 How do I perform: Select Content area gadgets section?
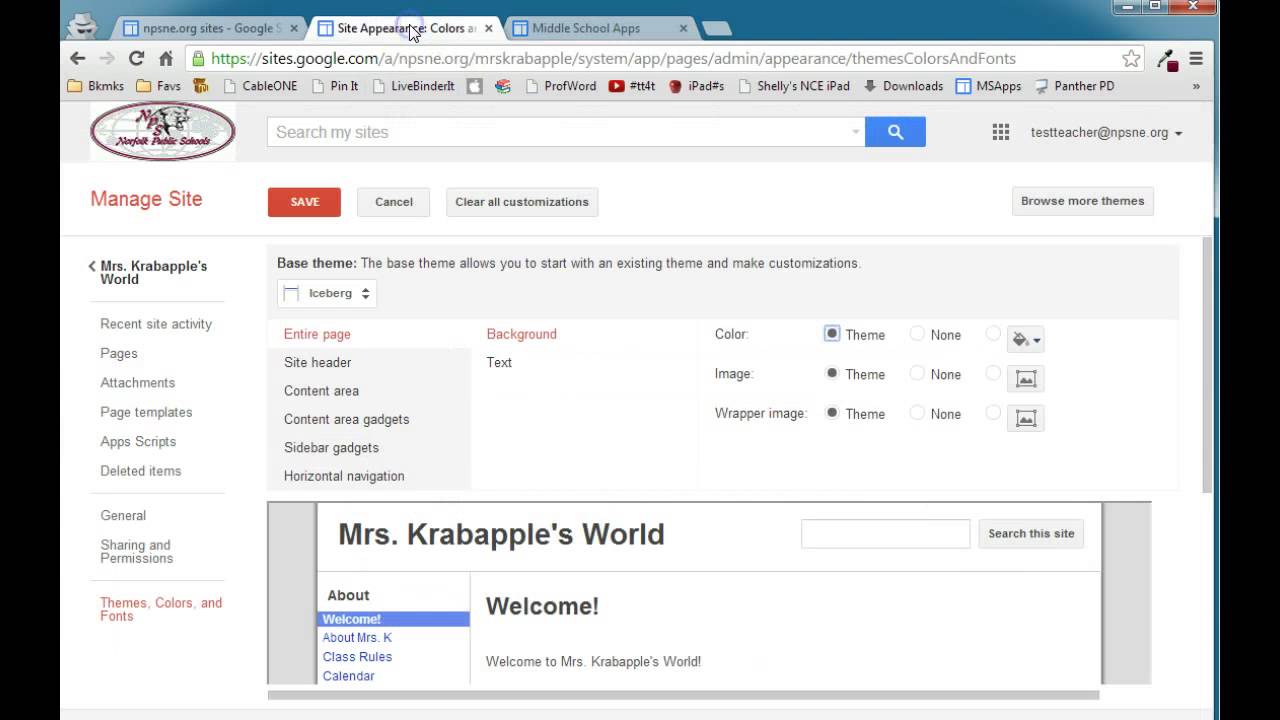click(369, 419)
